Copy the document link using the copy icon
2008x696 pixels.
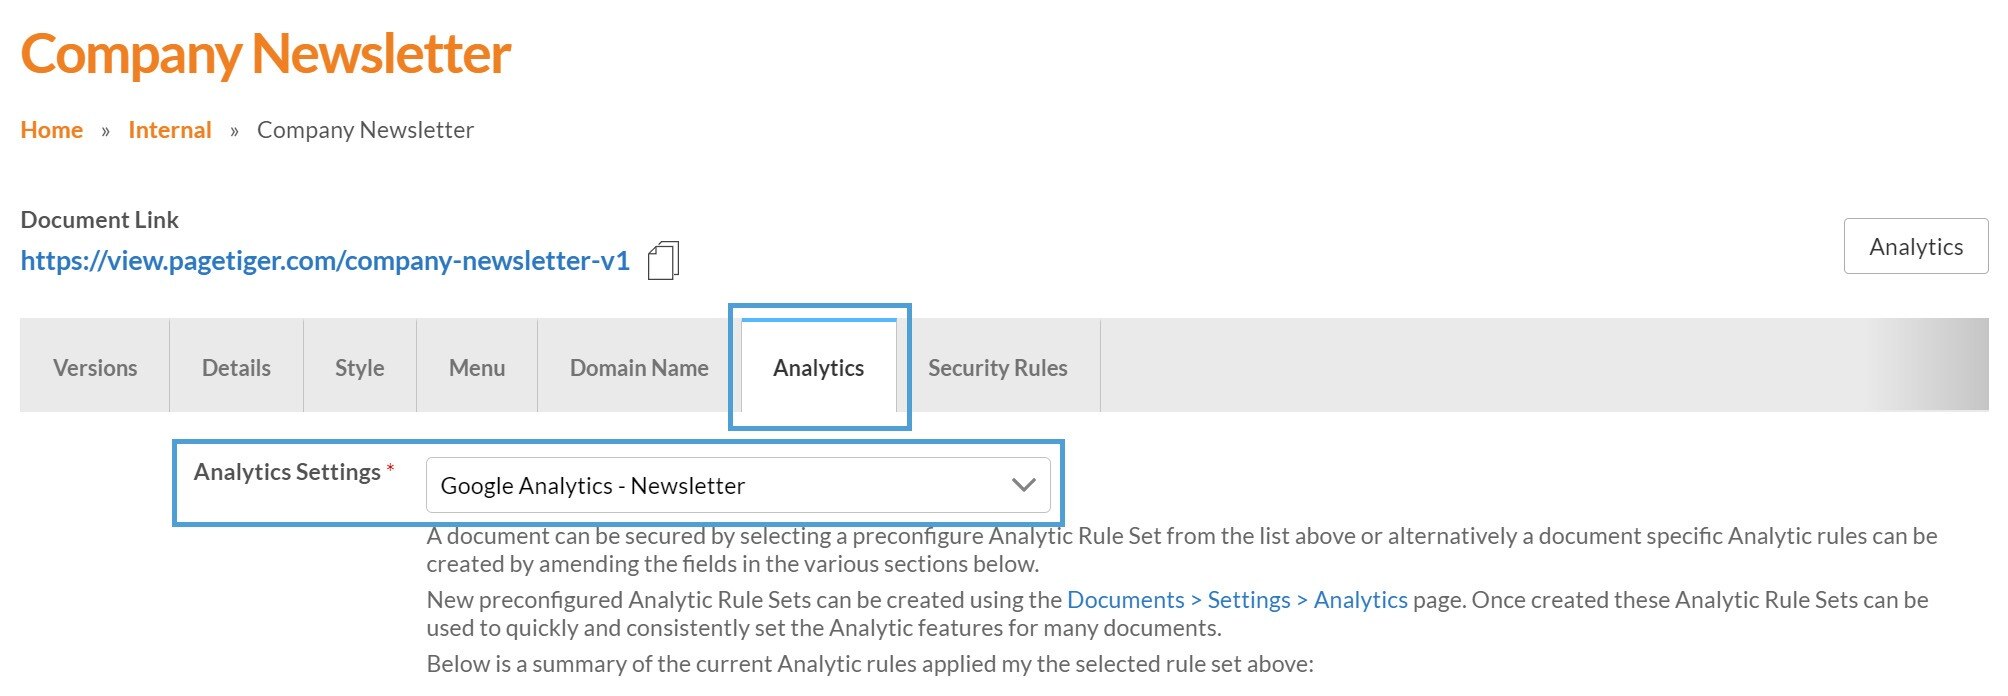[663, 261]
